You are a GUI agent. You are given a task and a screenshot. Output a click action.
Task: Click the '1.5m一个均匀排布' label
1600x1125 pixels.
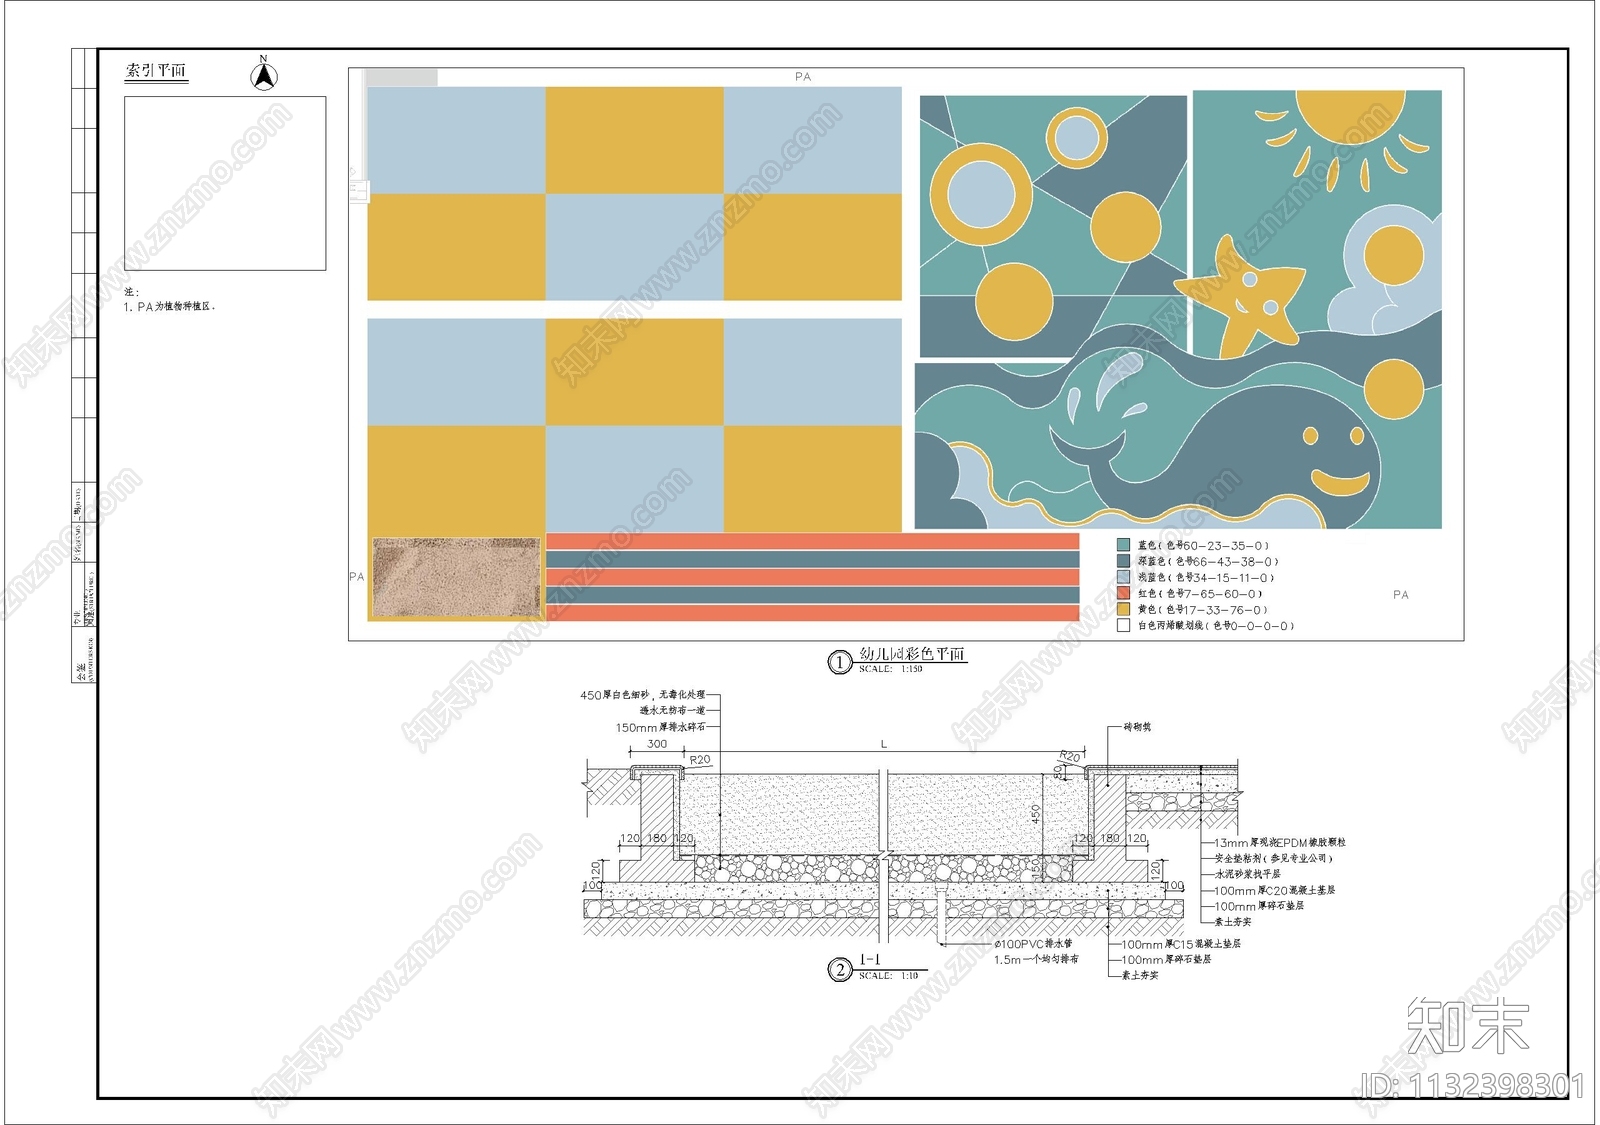1036,960
